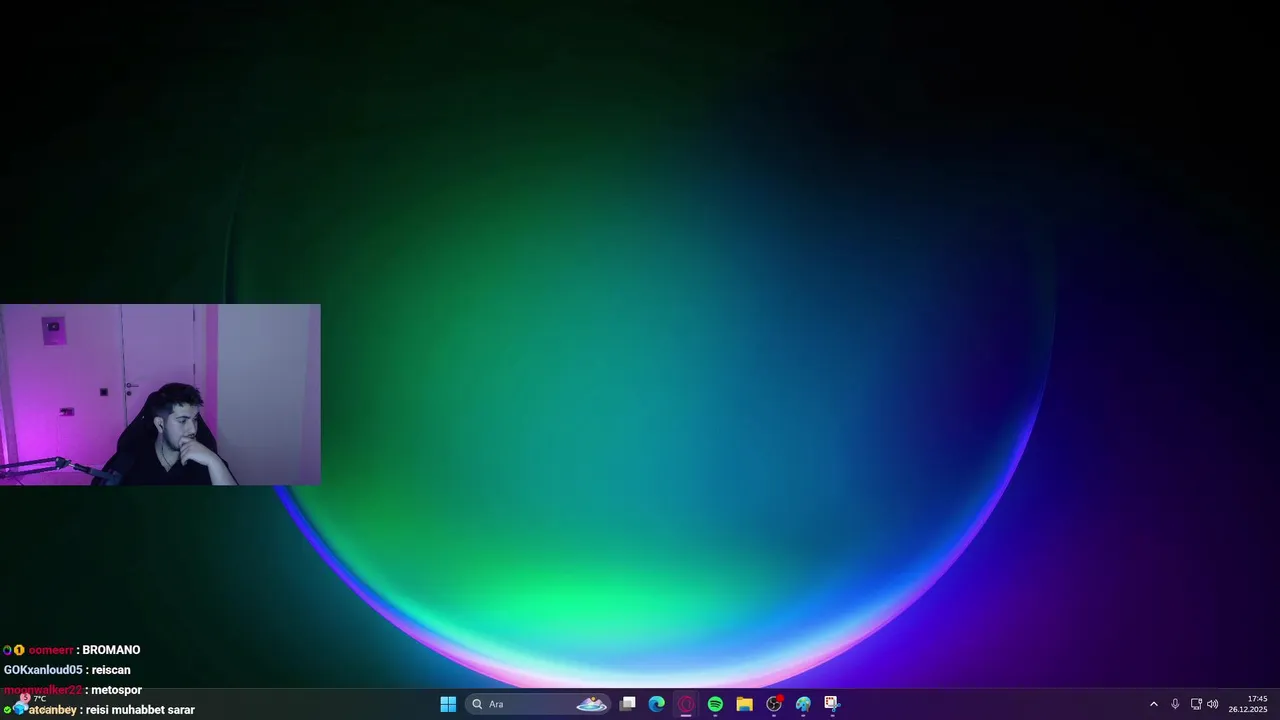Image resolution: width=1280 pixels, height=720 pixels.
Task: Switch to Opera GX in taskbar
Action: click(x=686, y=704)
